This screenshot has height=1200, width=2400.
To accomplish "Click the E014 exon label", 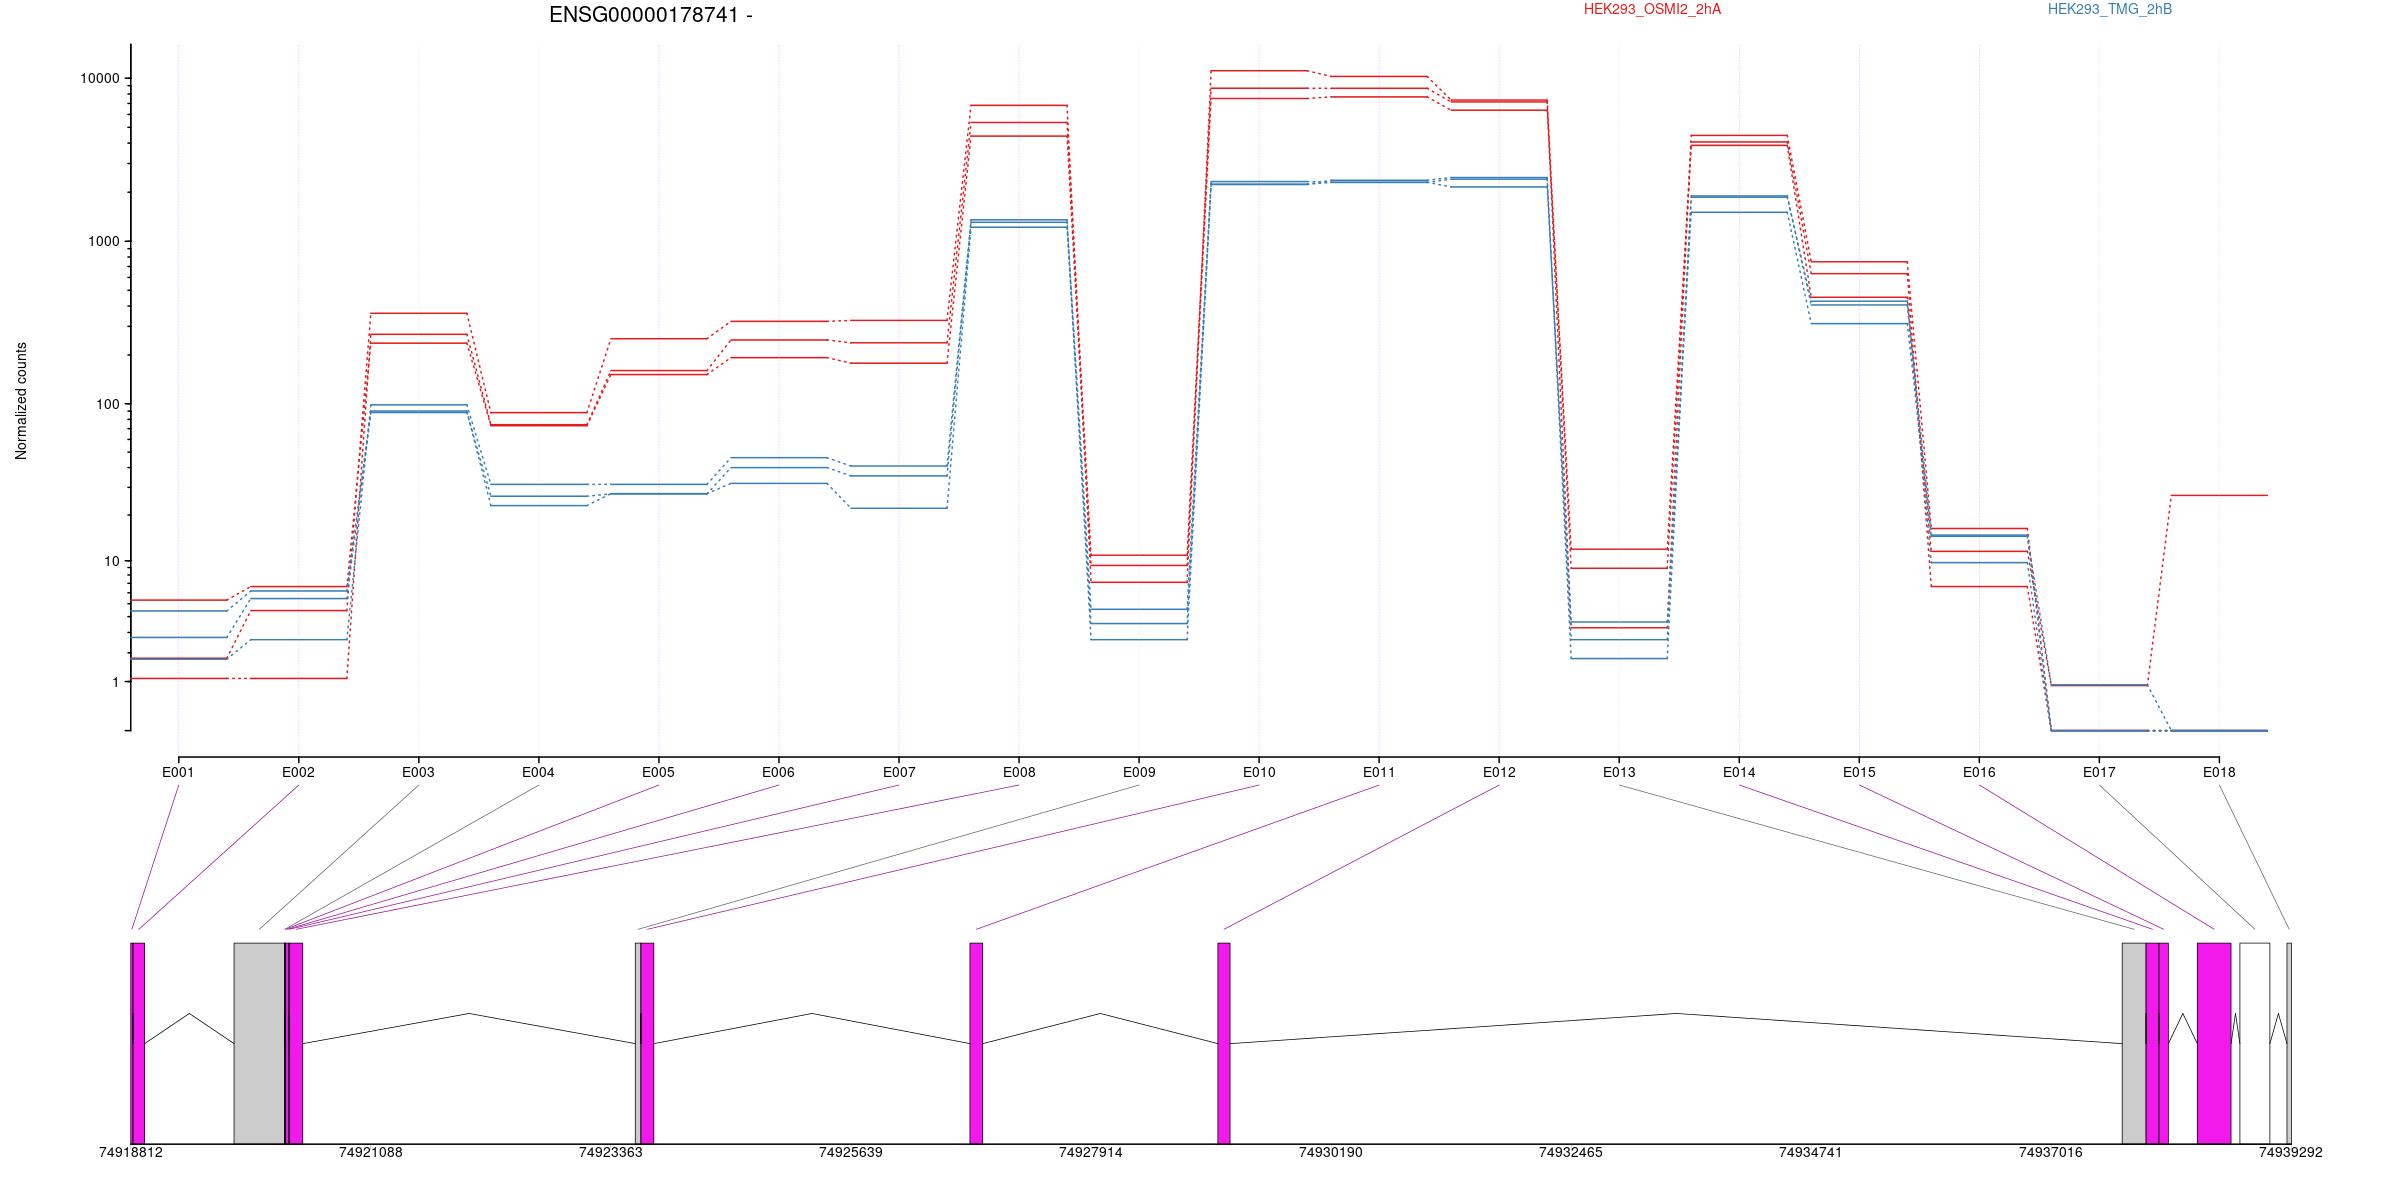I will (x=1739, y=772).
